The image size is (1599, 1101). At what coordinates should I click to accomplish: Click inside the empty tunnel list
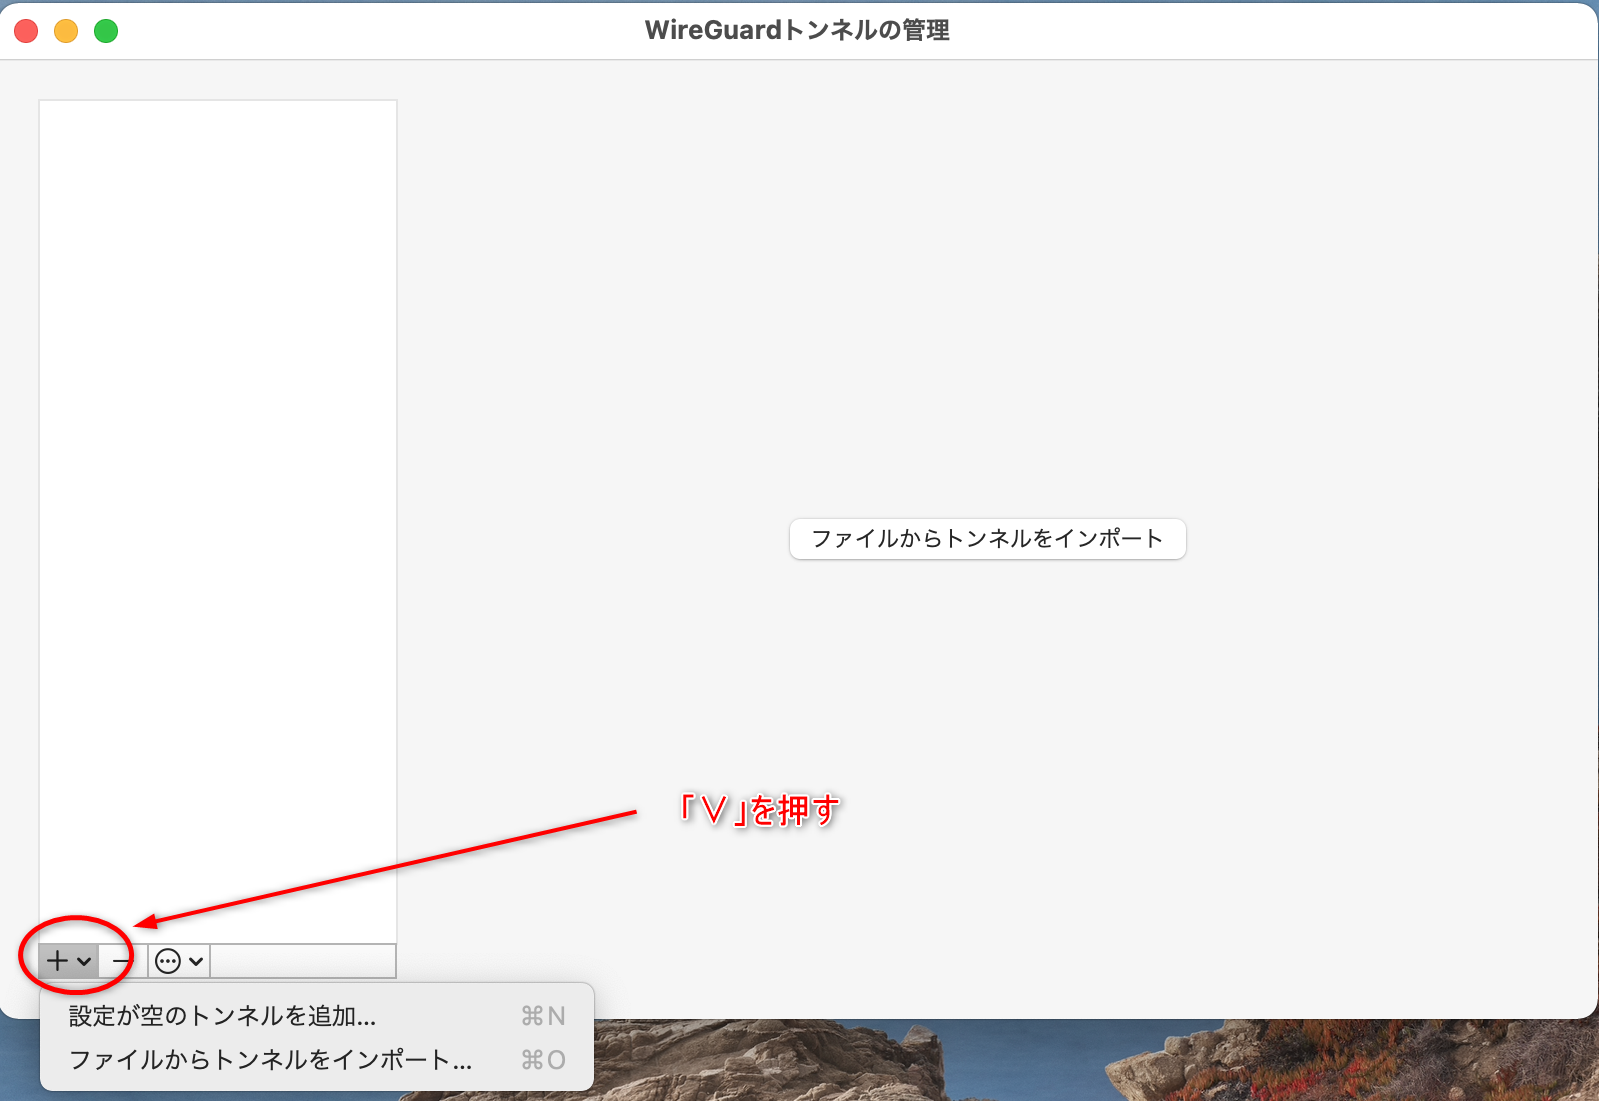pos(218,520)
